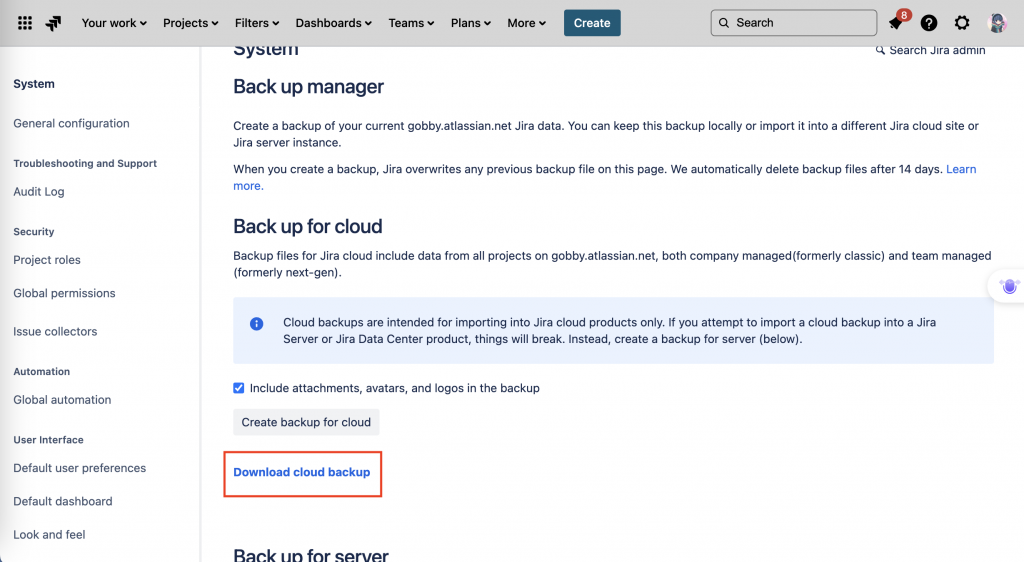Expand the Projects dropdown menu
The image size is (1024, 562).
coord(191,23)
